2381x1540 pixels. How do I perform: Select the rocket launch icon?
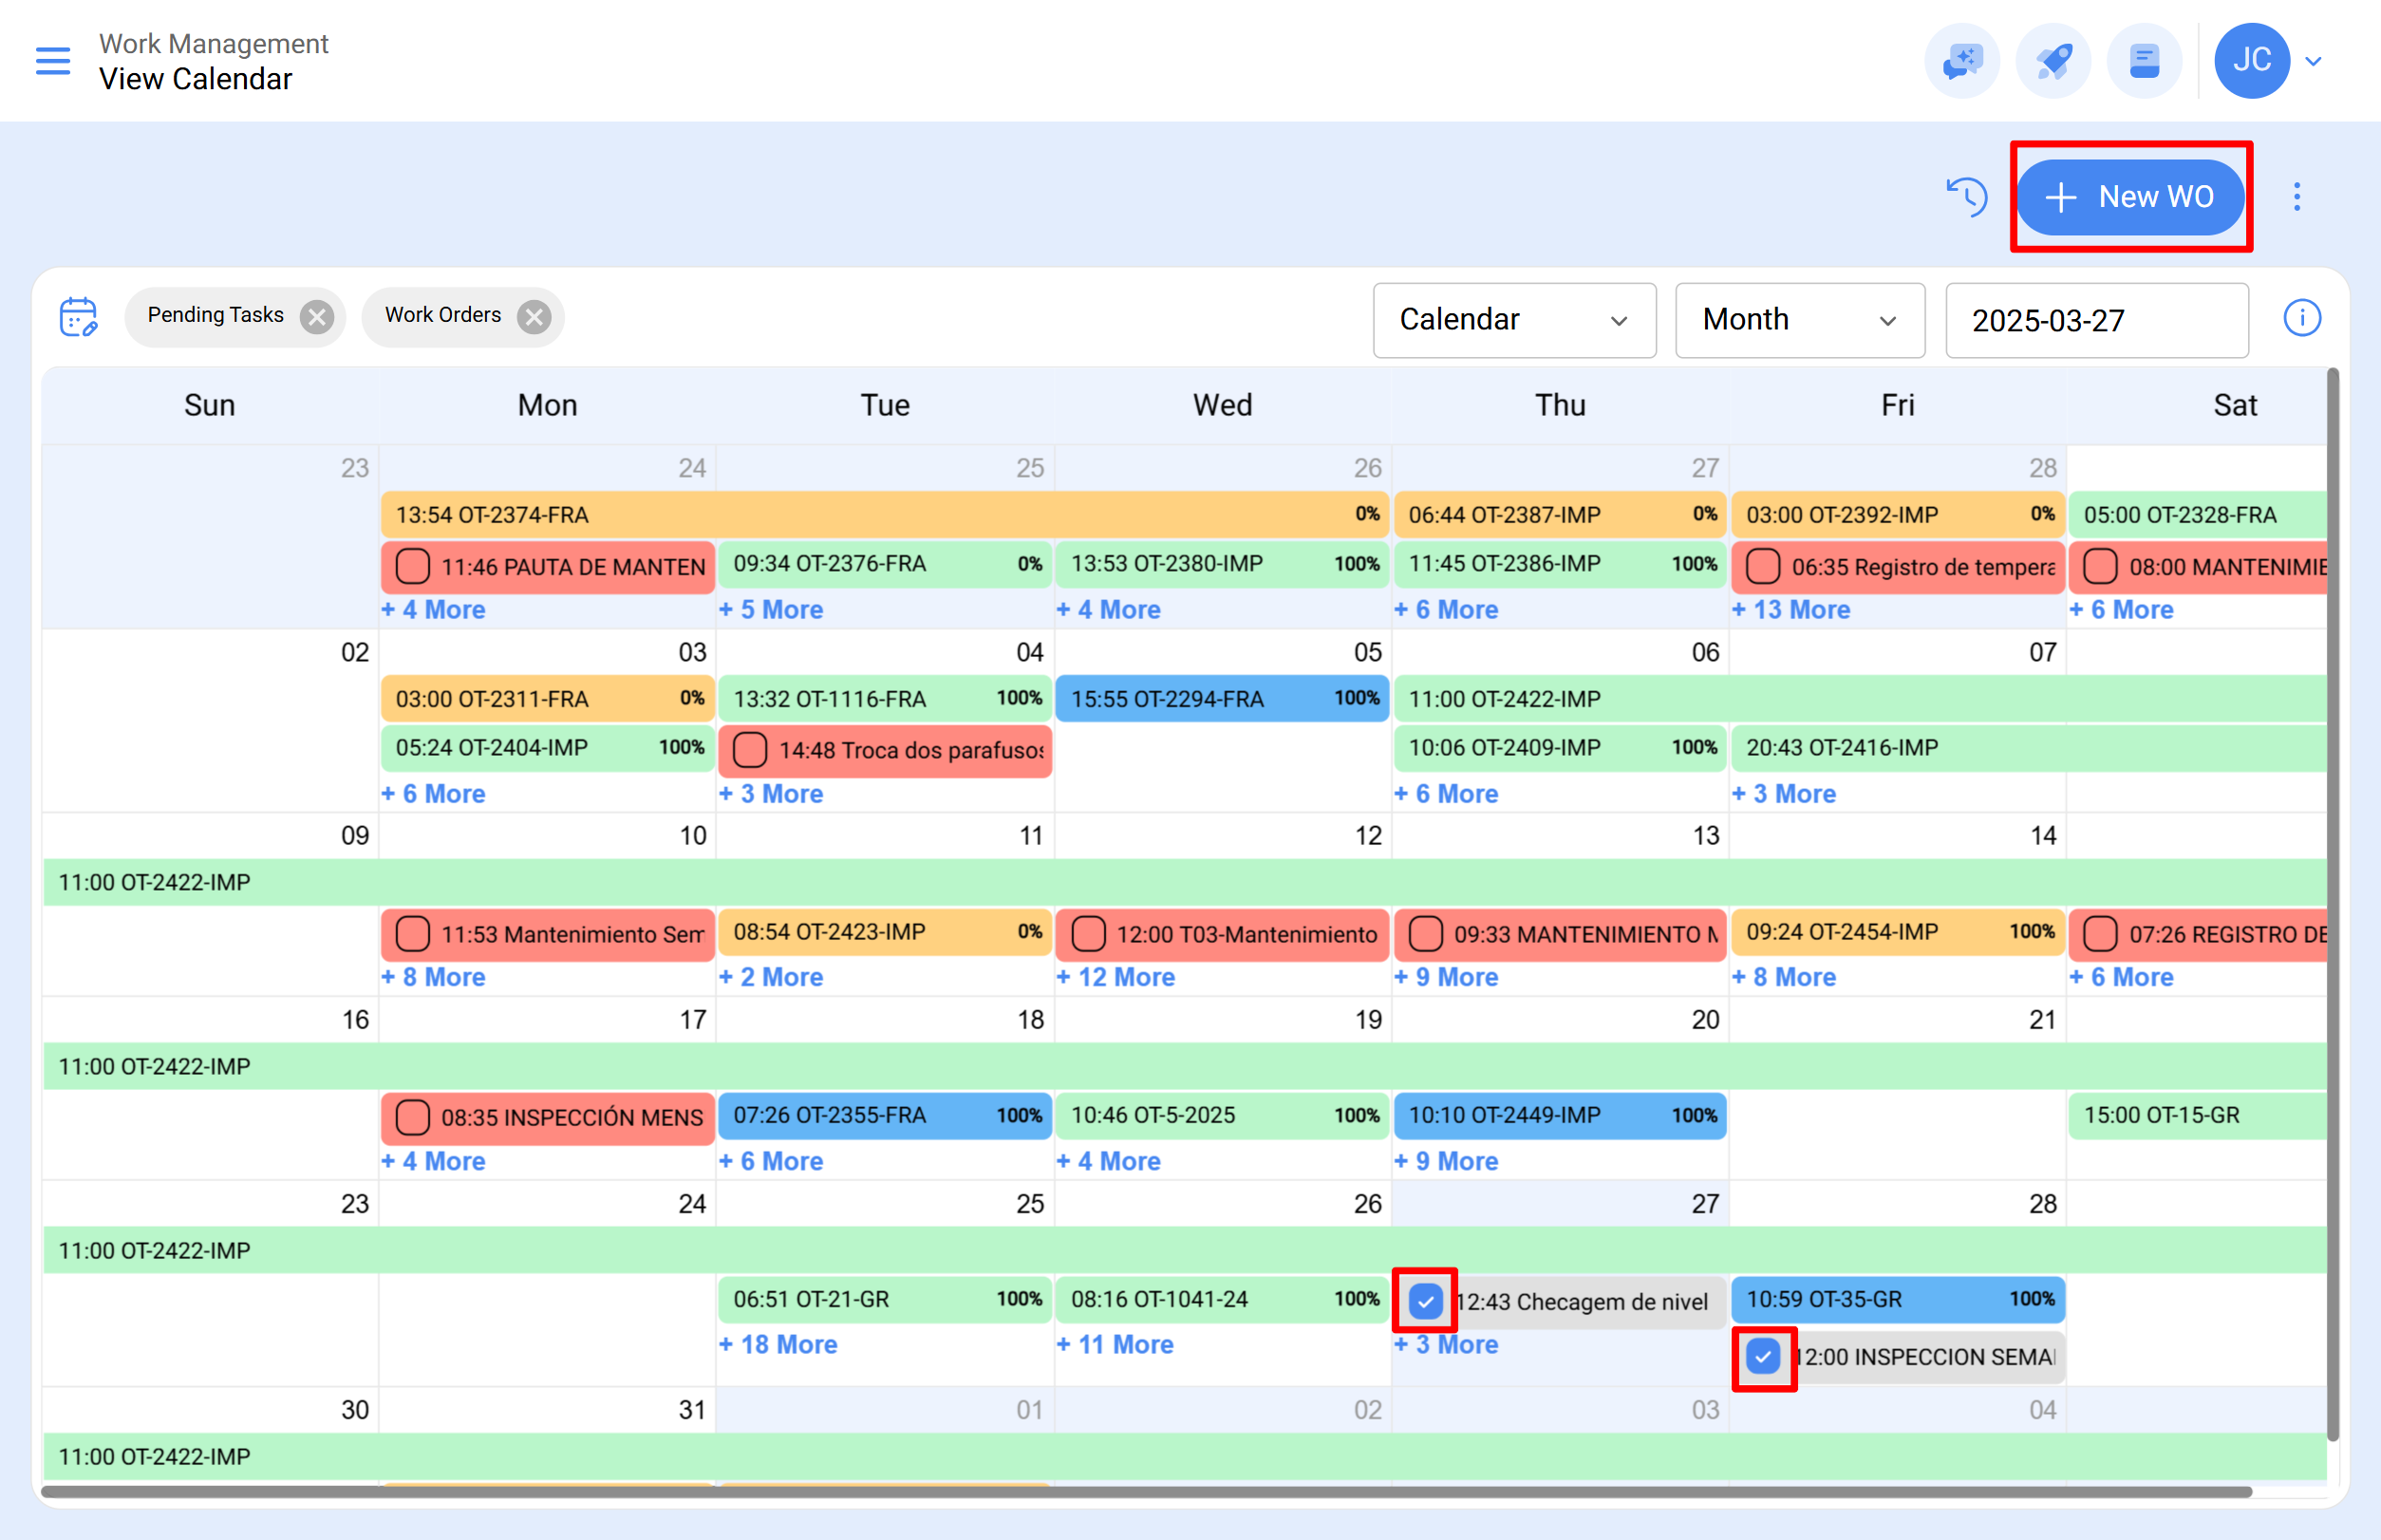pyautogui.click(x=2053, y=61)
